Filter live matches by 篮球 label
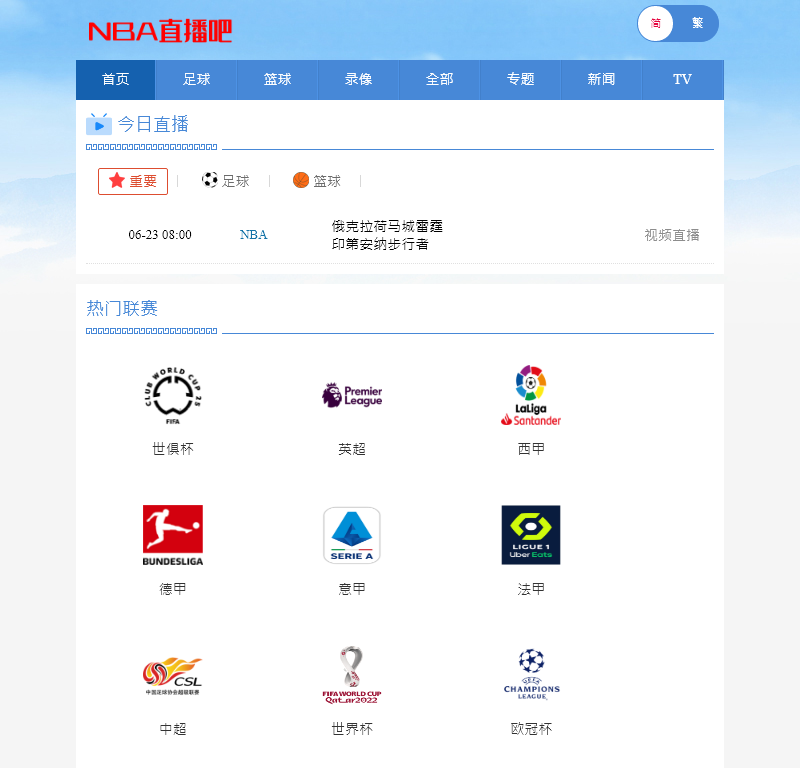Viewport: 800px width, 768px height. (x=327, y=181)
